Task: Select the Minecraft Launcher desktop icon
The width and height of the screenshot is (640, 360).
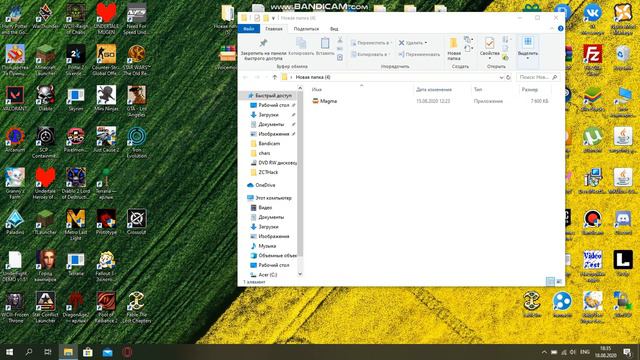Action: pos(45,59)
